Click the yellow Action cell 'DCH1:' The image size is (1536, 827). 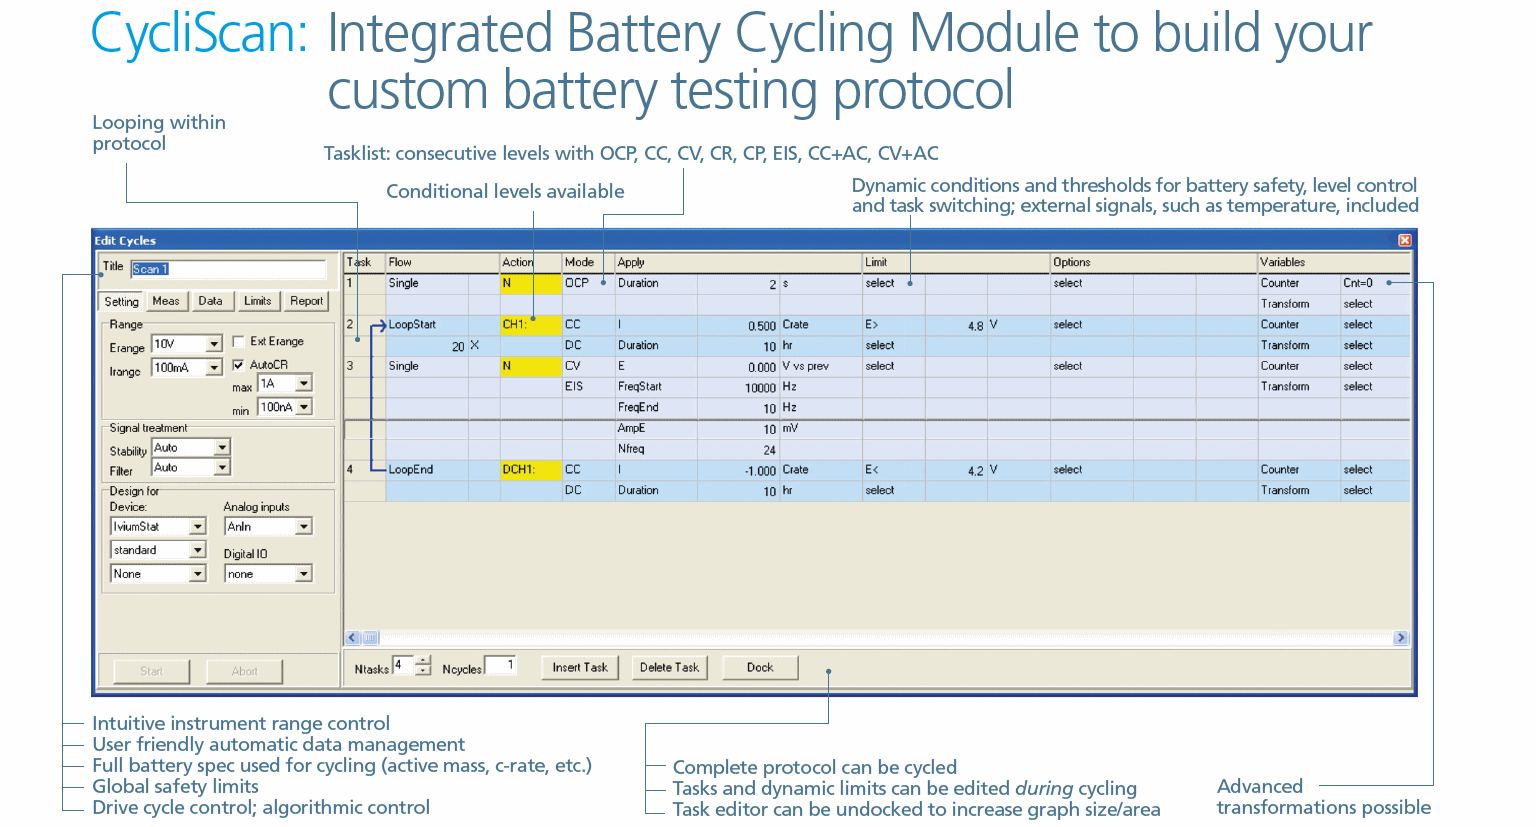click(531, 470)
